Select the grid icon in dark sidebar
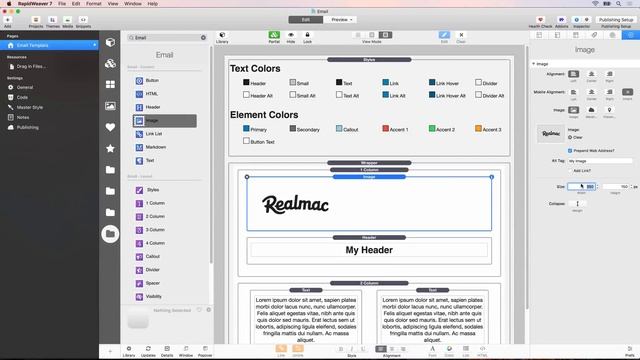 [110, 84]
